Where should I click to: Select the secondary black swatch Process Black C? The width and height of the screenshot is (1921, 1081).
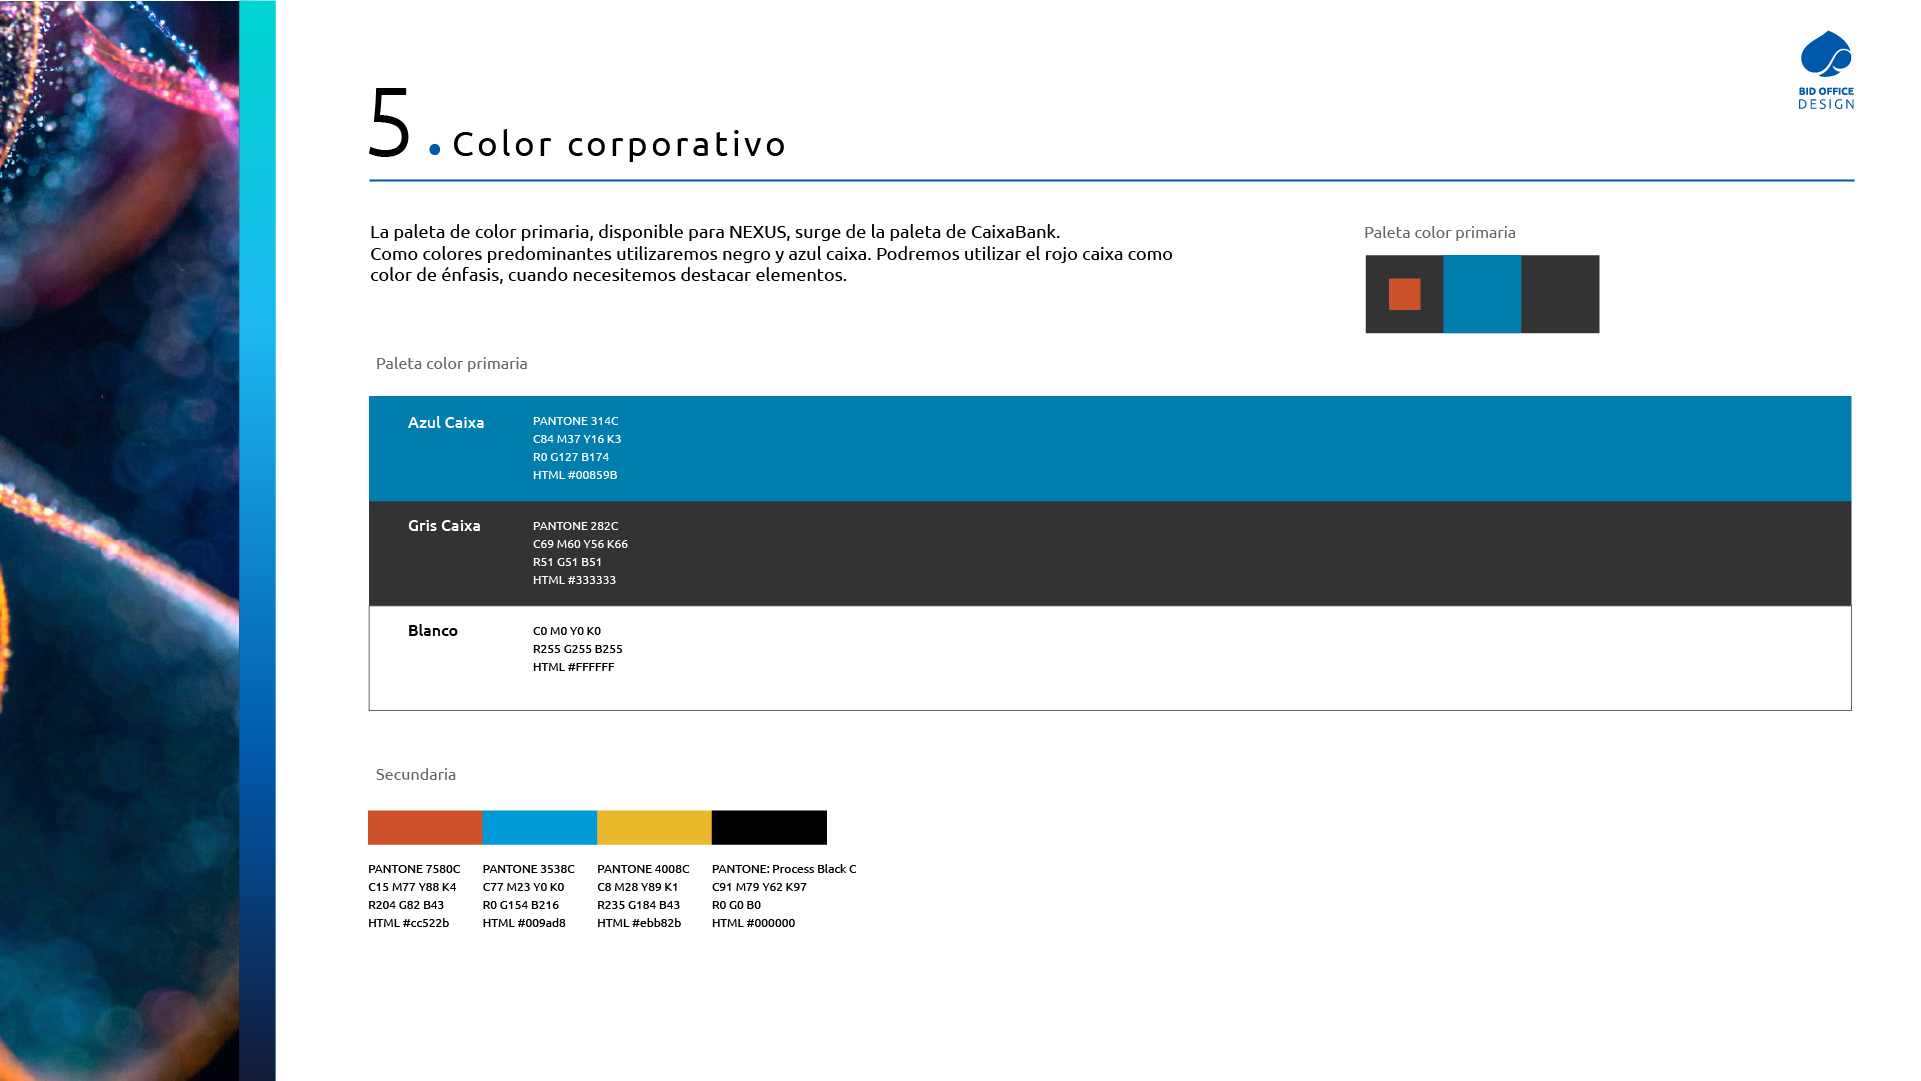769,827
